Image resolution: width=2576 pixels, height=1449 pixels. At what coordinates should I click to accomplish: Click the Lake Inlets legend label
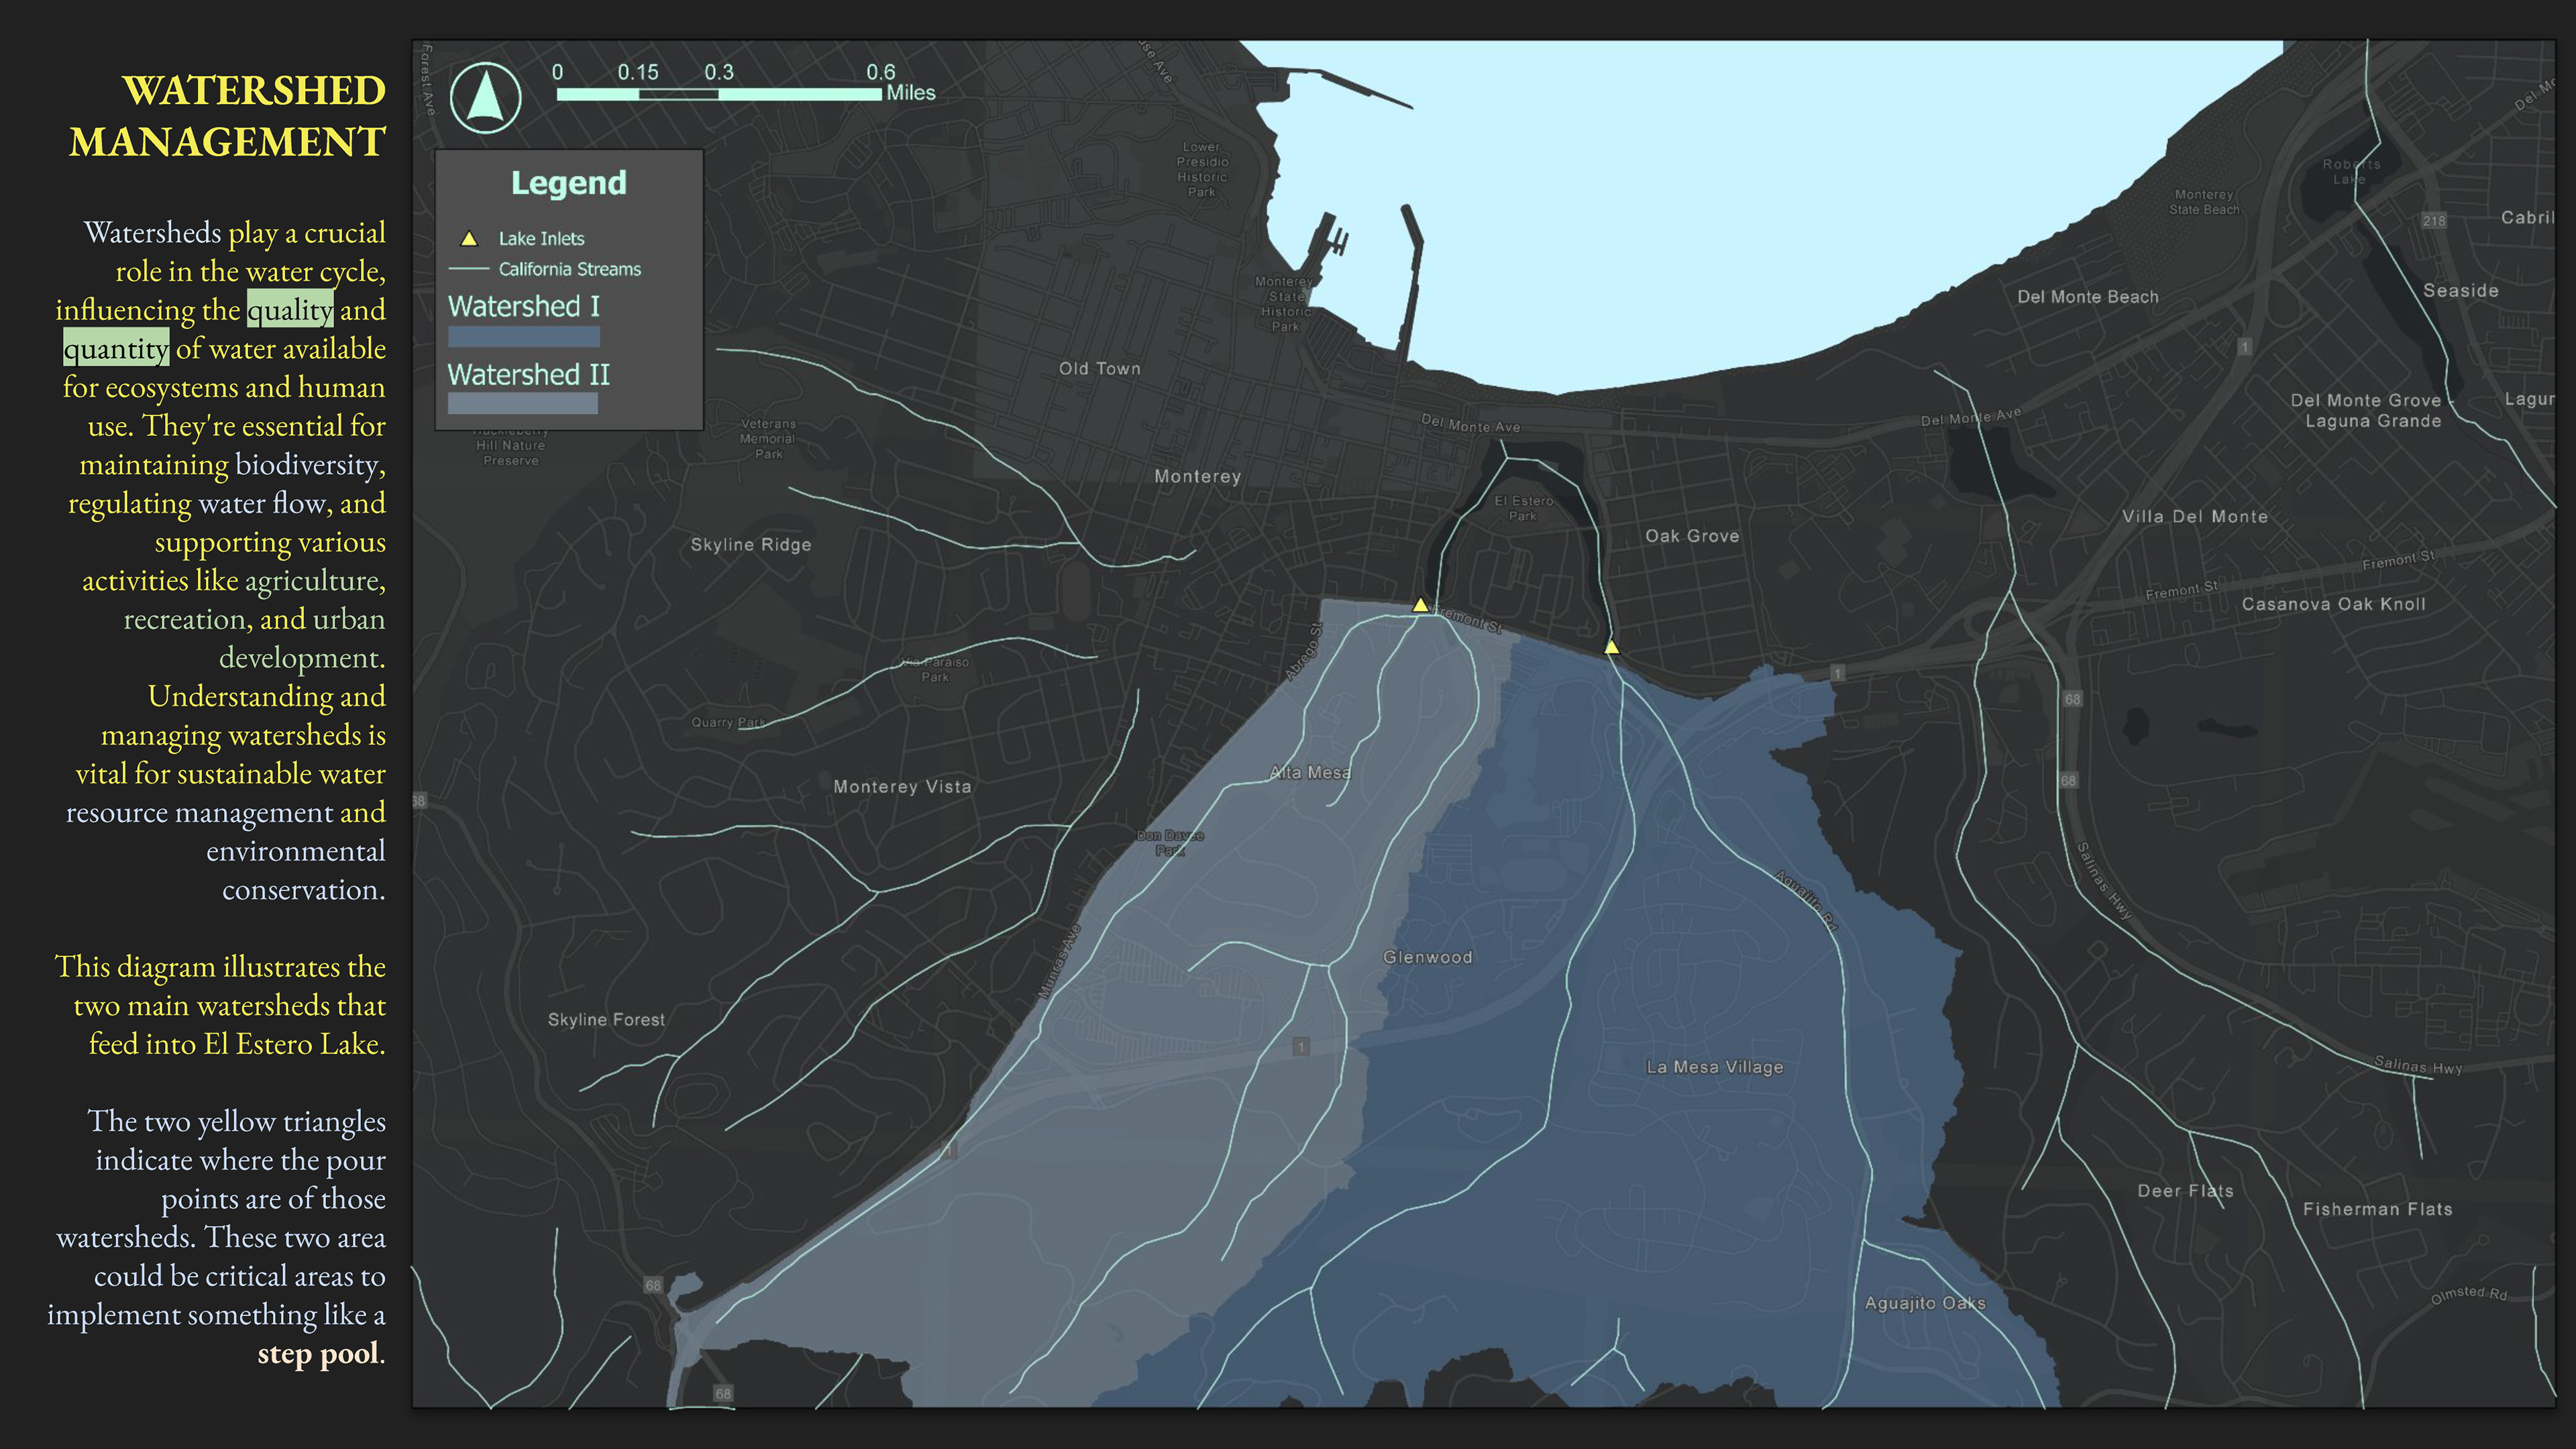tap(541, 239)
